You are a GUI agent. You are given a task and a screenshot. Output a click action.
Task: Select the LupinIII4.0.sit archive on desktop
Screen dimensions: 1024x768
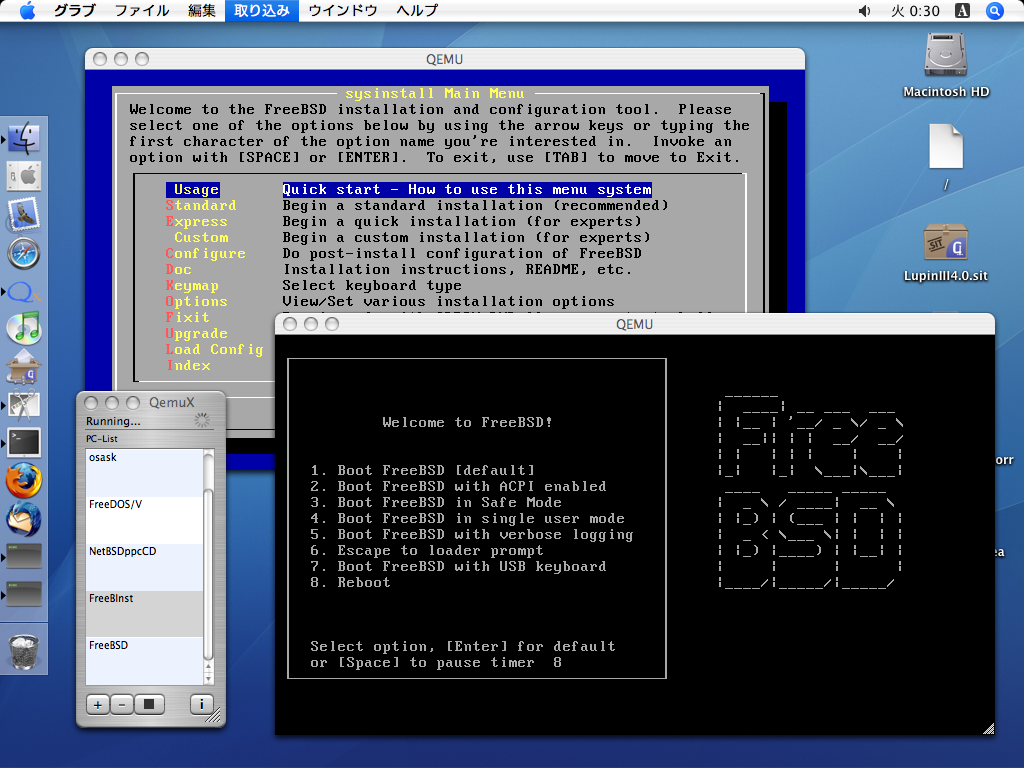[x=946, y=253]
